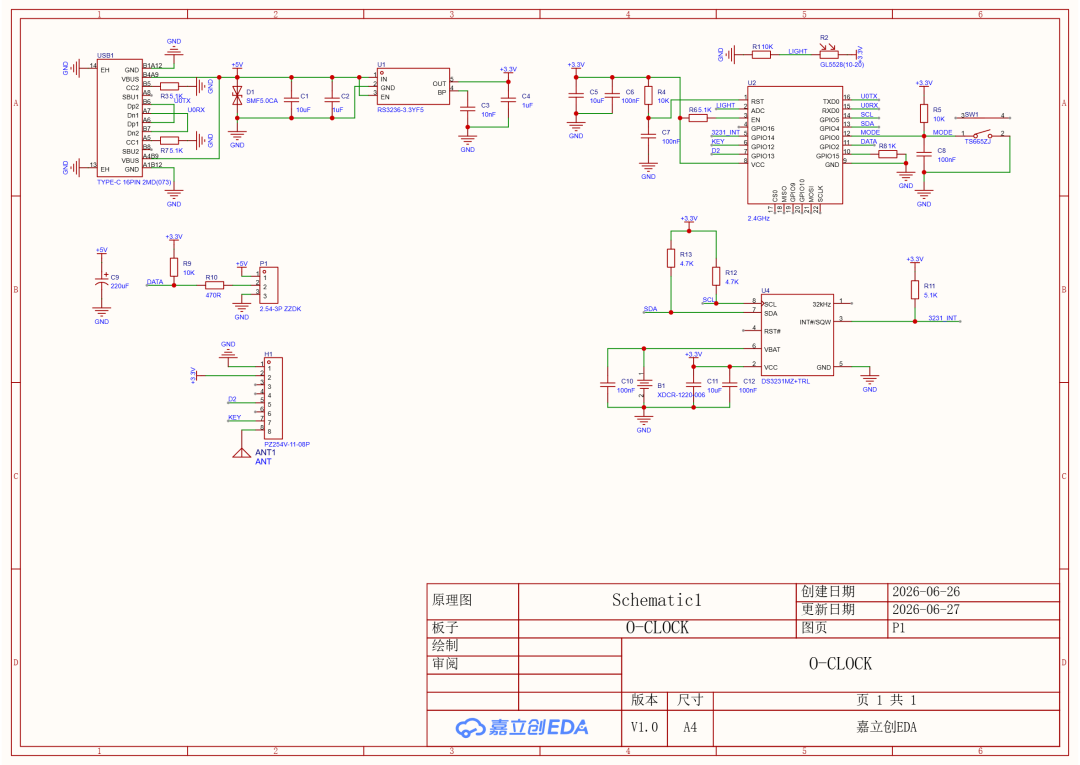Click the 'MODE' net label beside SW1

tap(942, 132)
